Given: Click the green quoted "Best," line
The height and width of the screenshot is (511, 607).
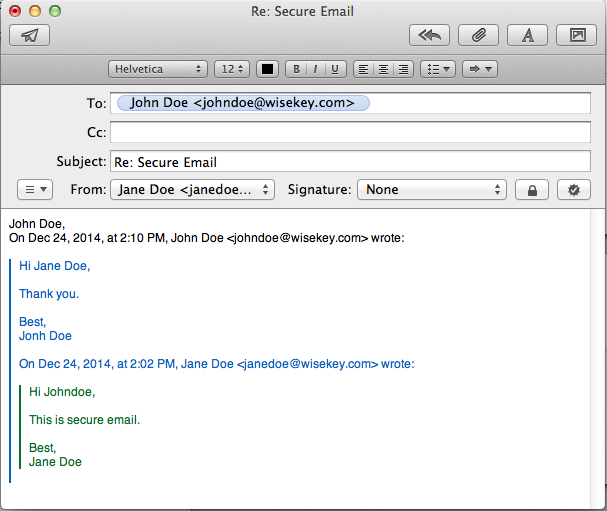Looking at the screenshot, I should [43, 448].
